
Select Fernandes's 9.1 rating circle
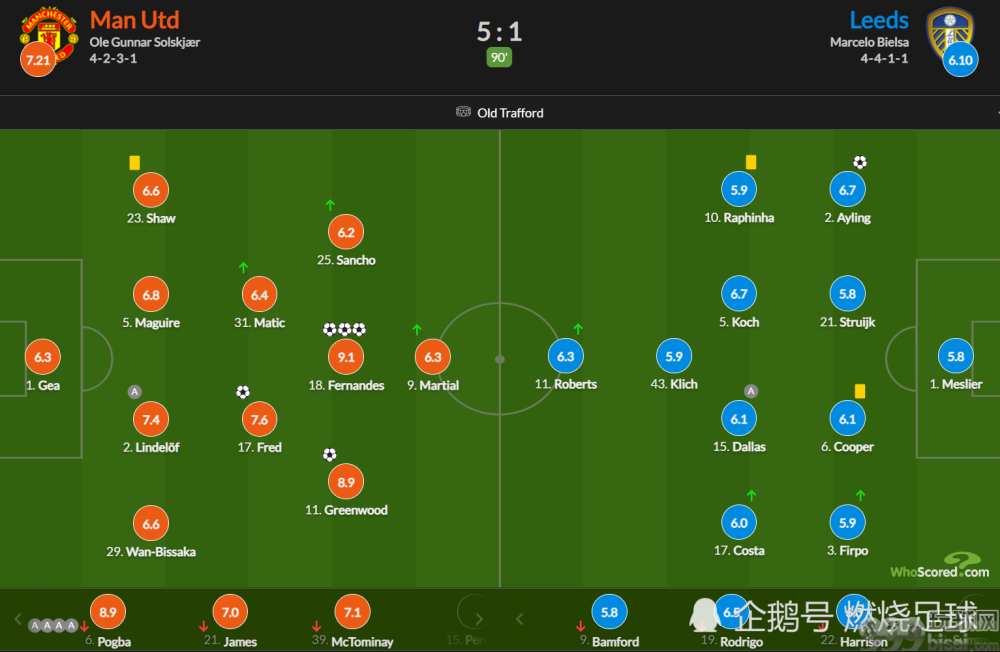[x=346, y=357]
